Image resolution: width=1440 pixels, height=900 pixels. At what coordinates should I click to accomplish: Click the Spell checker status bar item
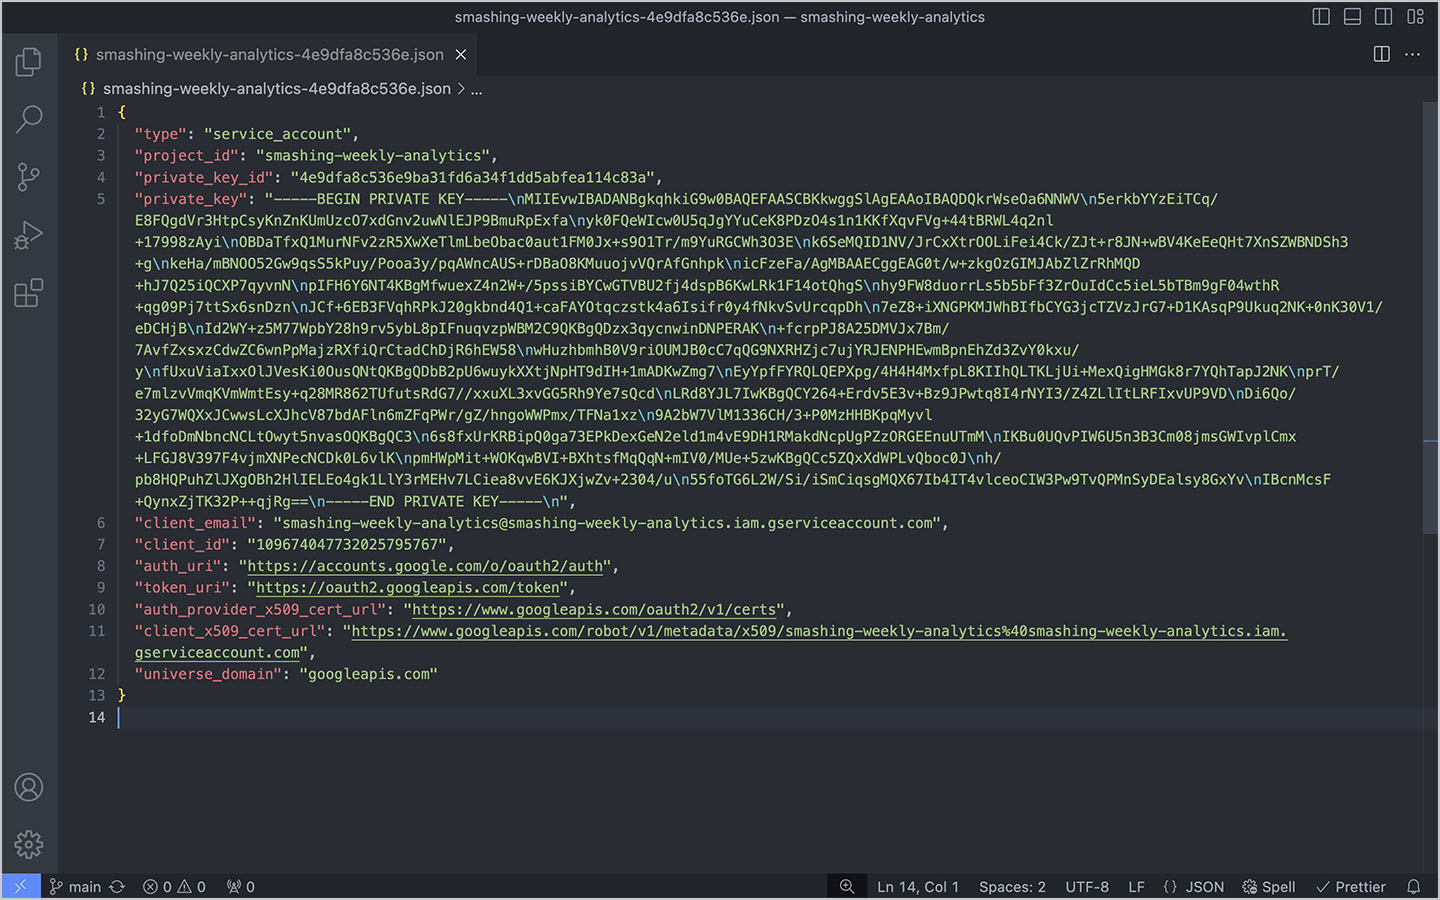pos(1268,886)
